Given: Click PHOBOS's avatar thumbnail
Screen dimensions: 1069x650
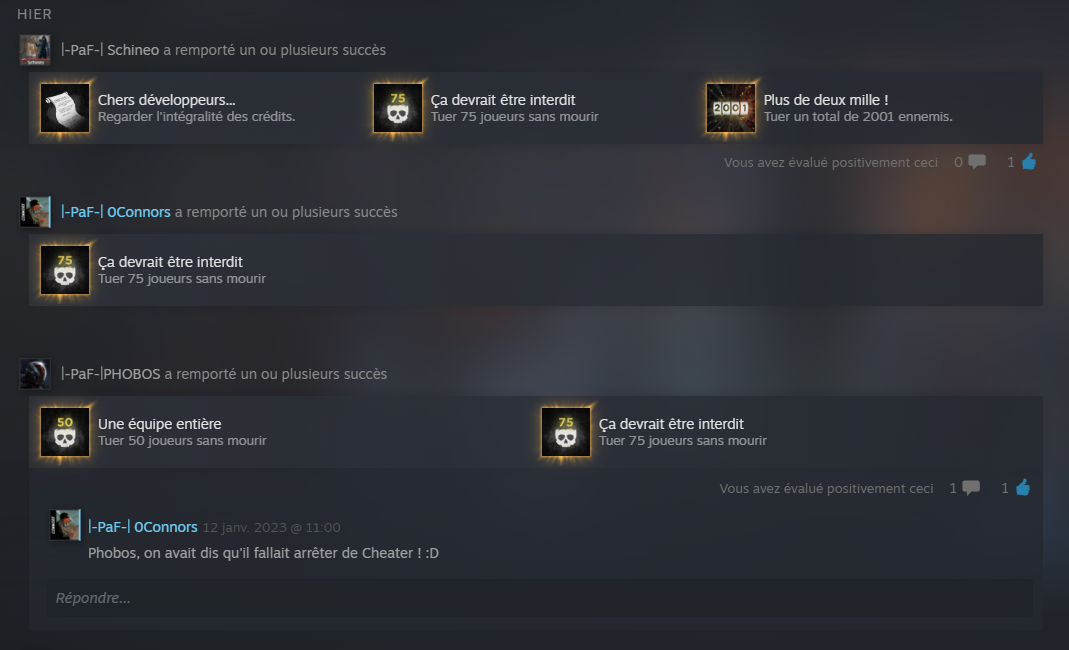Looking at the screenshot, I should (x=35, y=374).
